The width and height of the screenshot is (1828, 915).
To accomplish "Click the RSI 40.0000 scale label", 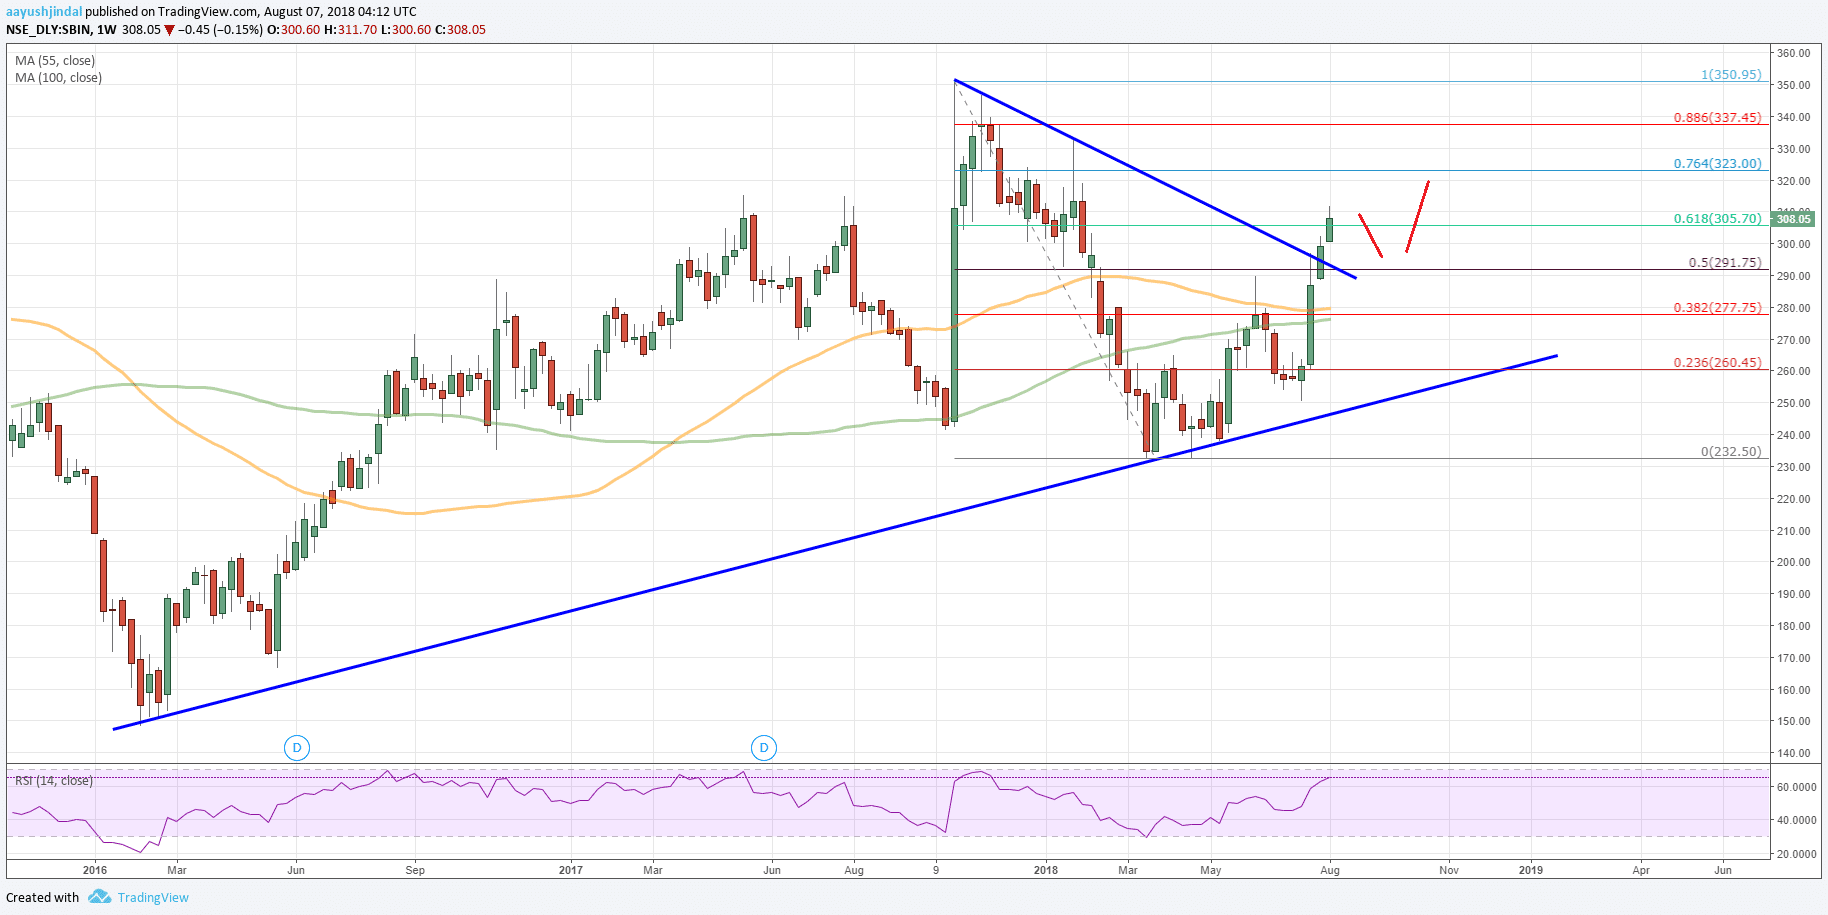I will coord(1796,820).
